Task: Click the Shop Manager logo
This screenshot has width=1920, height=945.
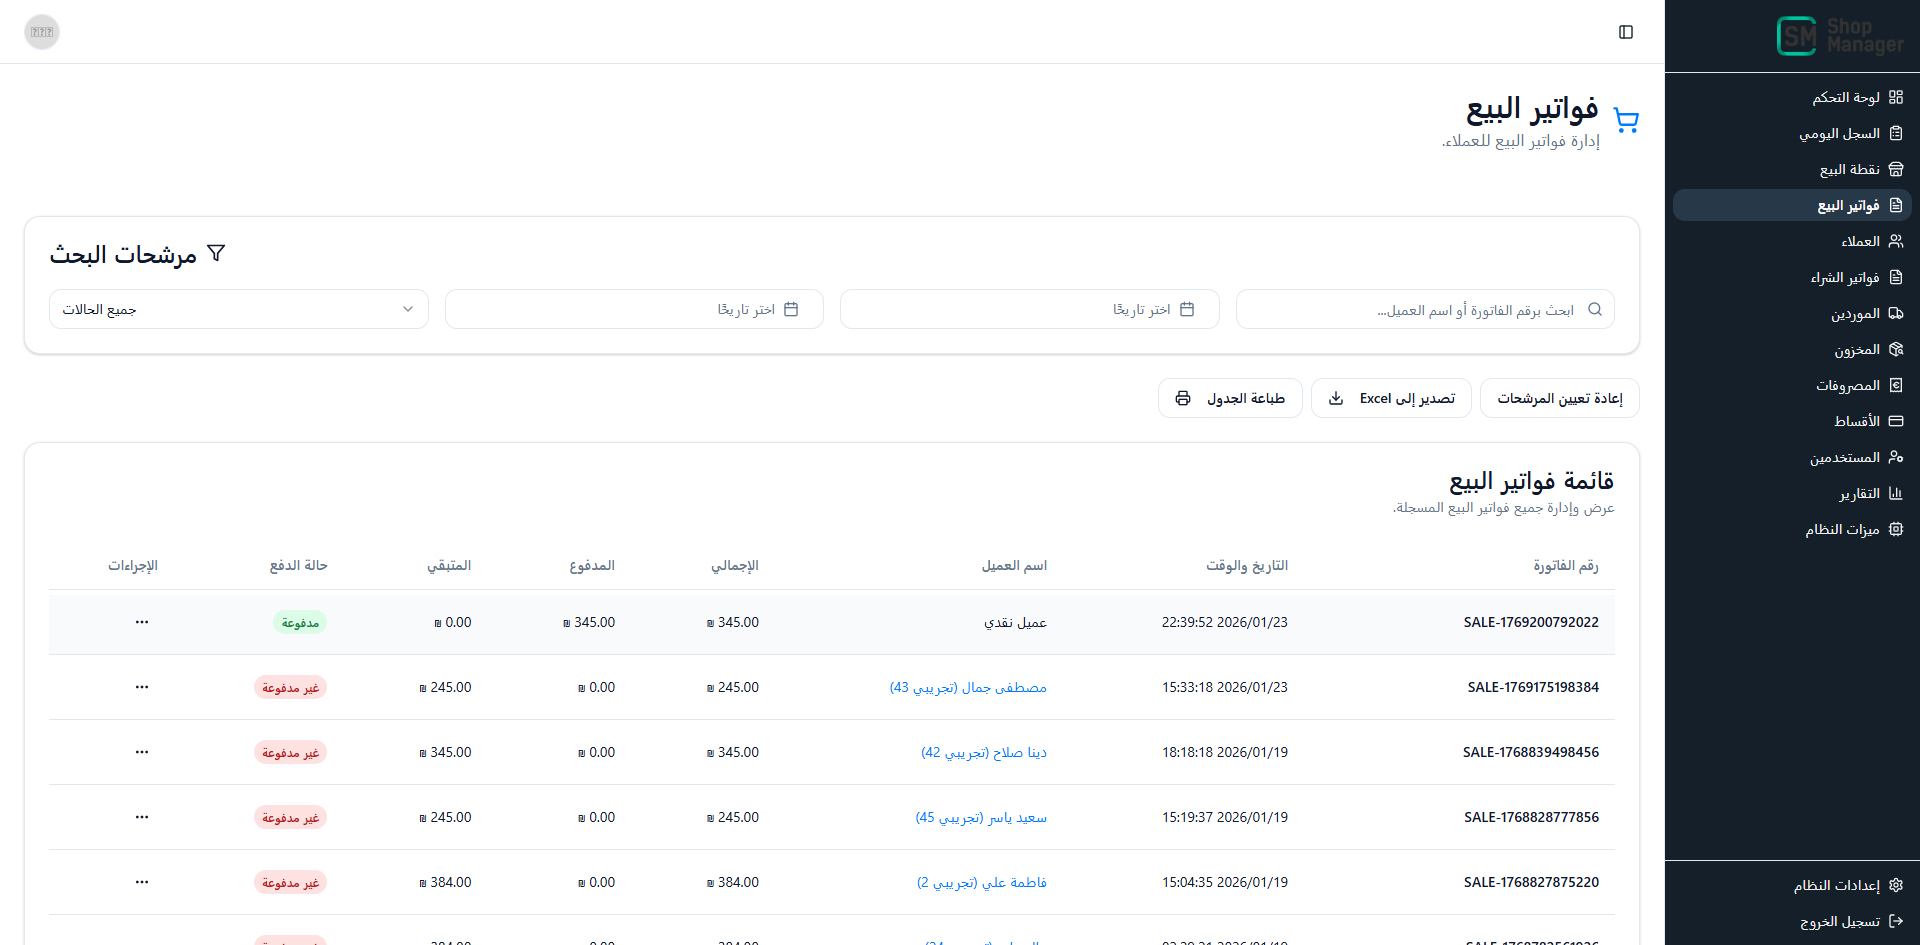Action: (1840, 36)
